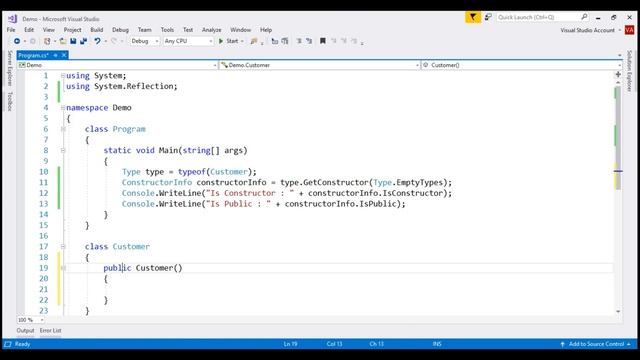
Task: Click the Previous Bookmark toolbar icon
Action: pos(333,41)
